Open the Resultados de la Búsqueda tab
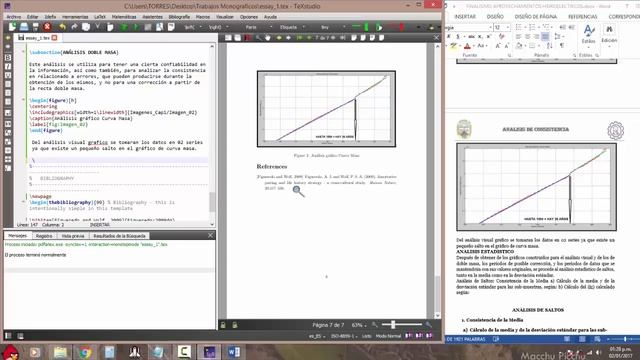Screen dimensions: 640x360 [119, 236]
